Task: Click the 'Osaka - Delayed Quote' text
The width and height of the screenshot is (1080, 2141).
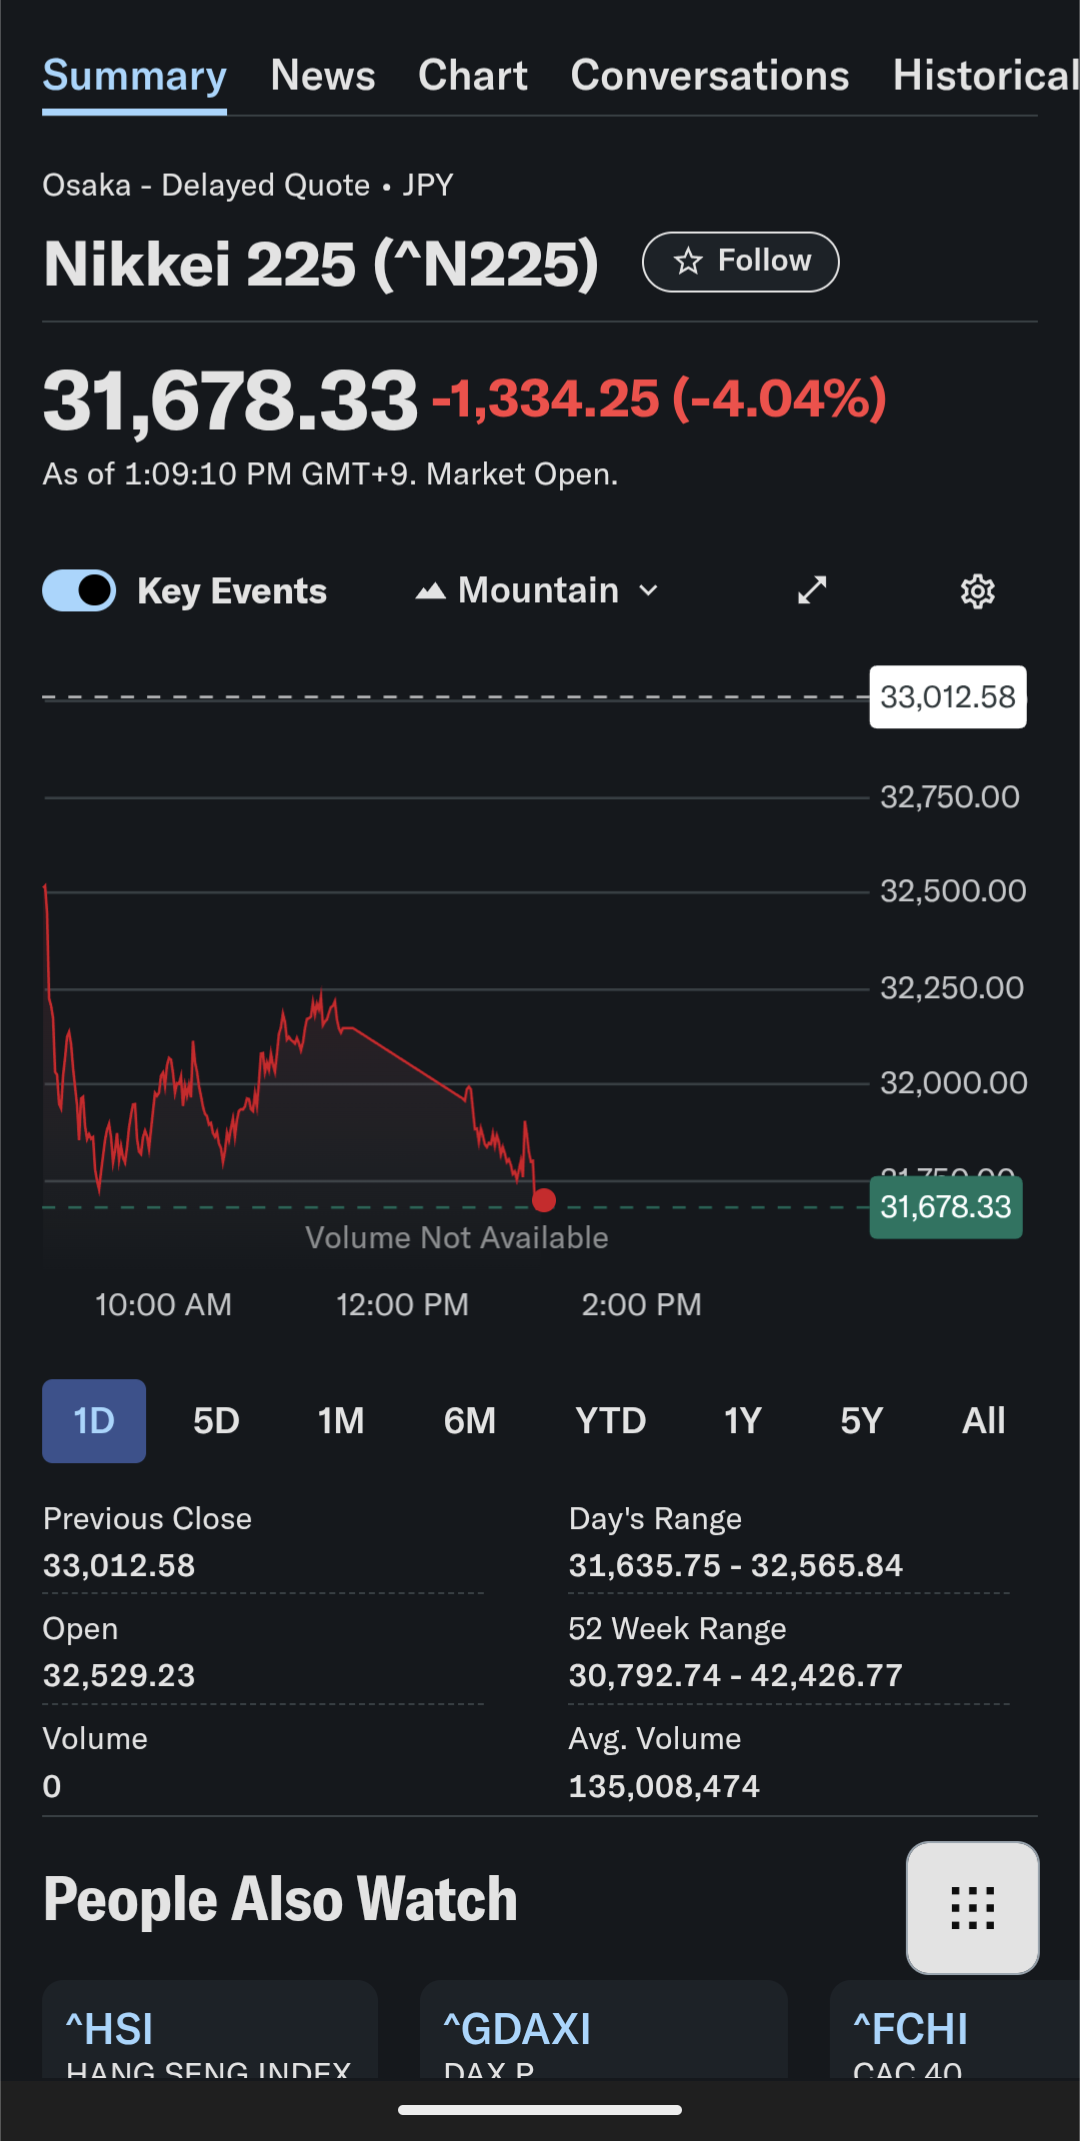Action: tap(206, 185)
